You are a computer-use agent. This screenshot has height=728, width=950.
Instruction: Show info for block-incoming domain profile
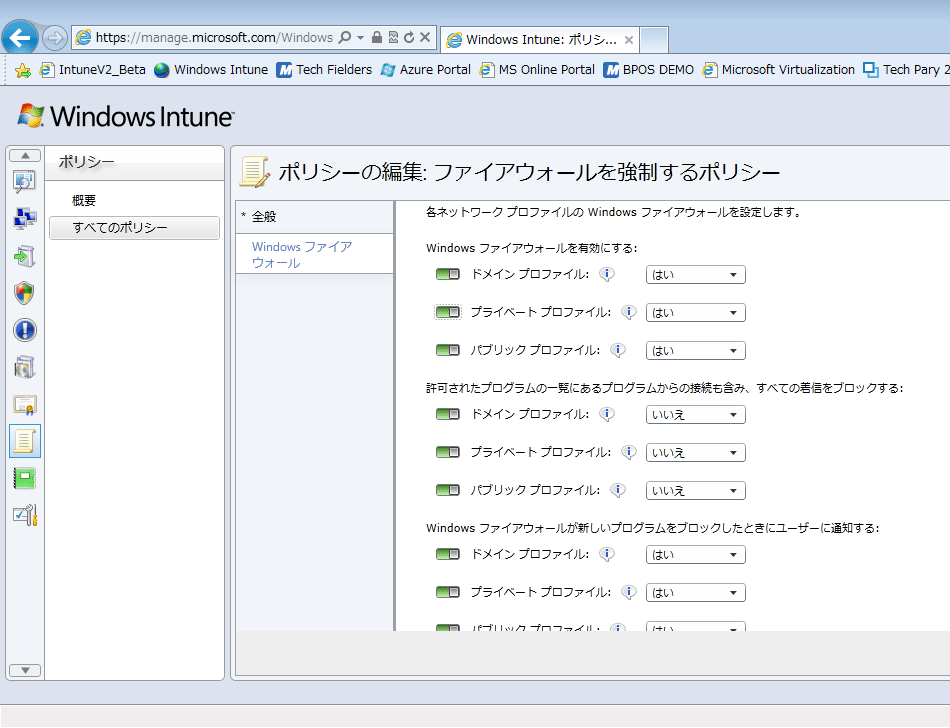click(606, 414)
